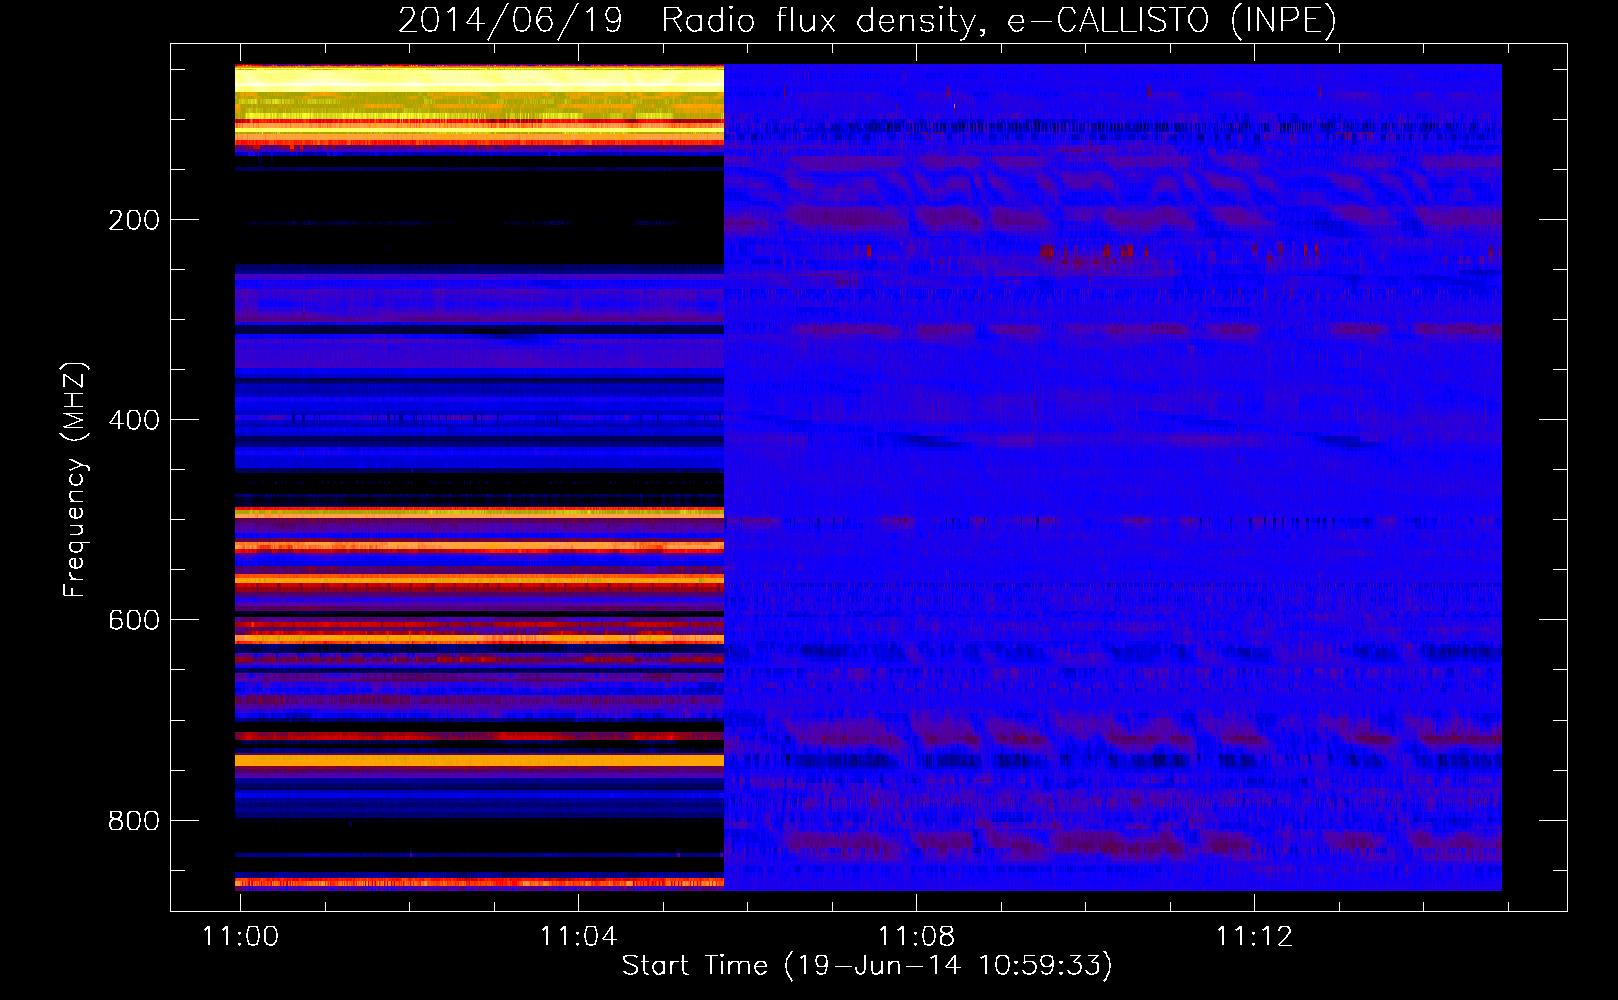Click the 11:04 time tick label
The width and height of the screenshot is (1618, 1000).
pyautogui.click(x=579, y=937)
